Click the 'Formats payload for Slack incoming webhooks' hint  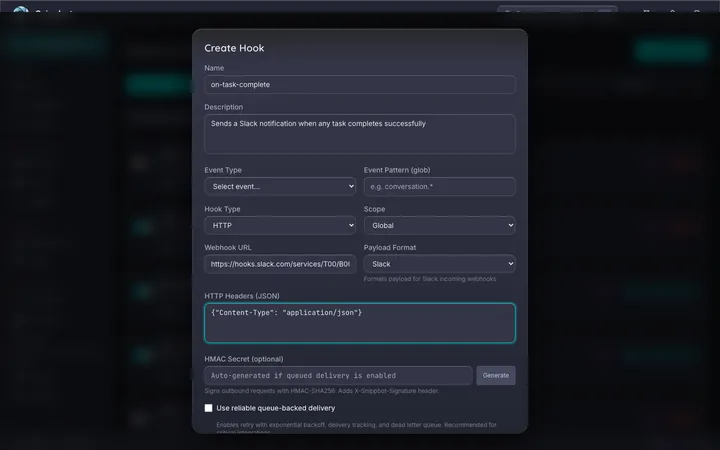point(430,279)
